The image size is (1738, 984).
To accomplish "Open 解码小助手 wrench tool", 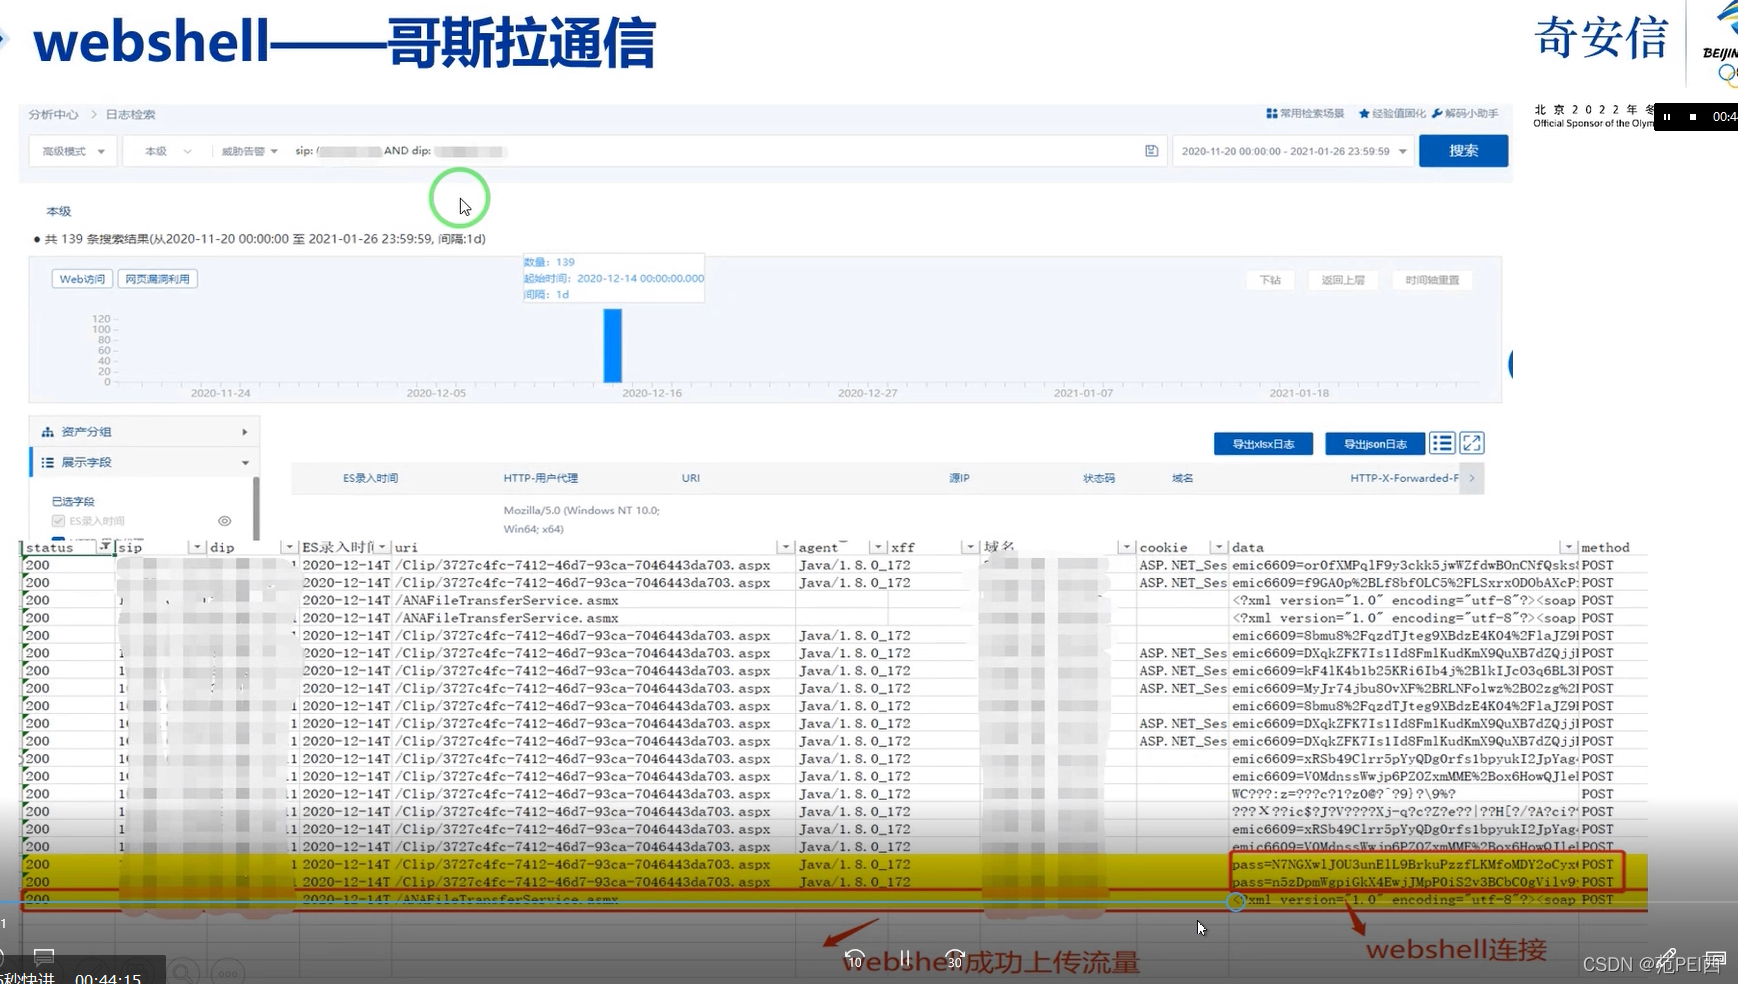I will 1465,114.
